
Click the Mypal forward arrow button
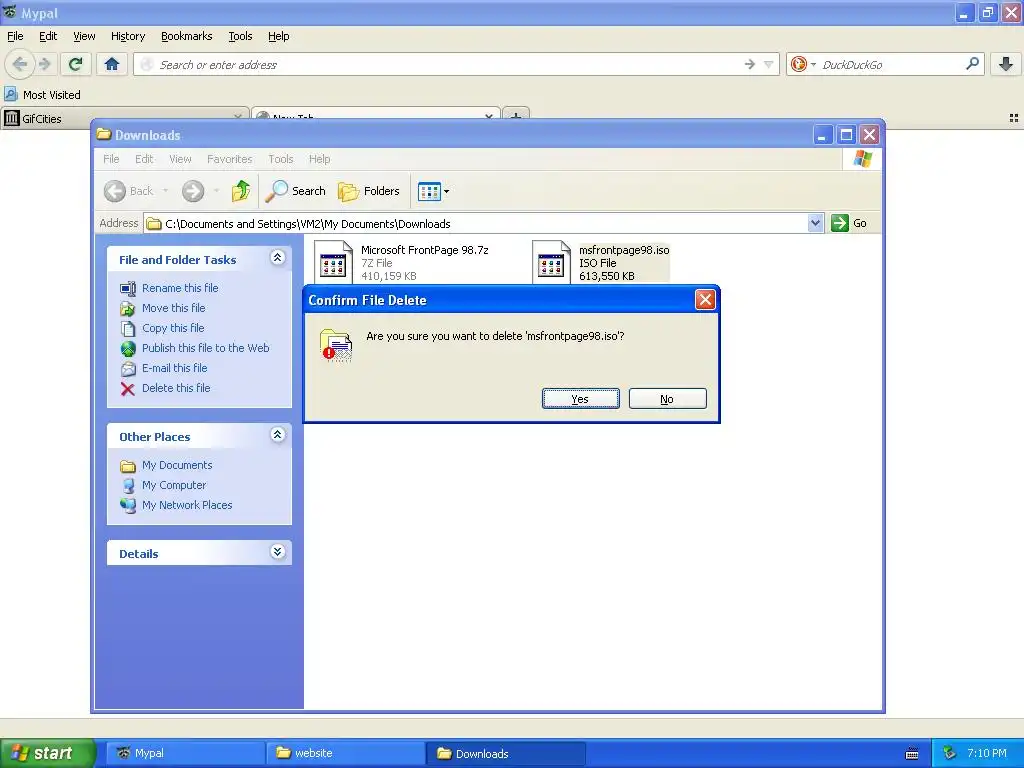(45, 64)
